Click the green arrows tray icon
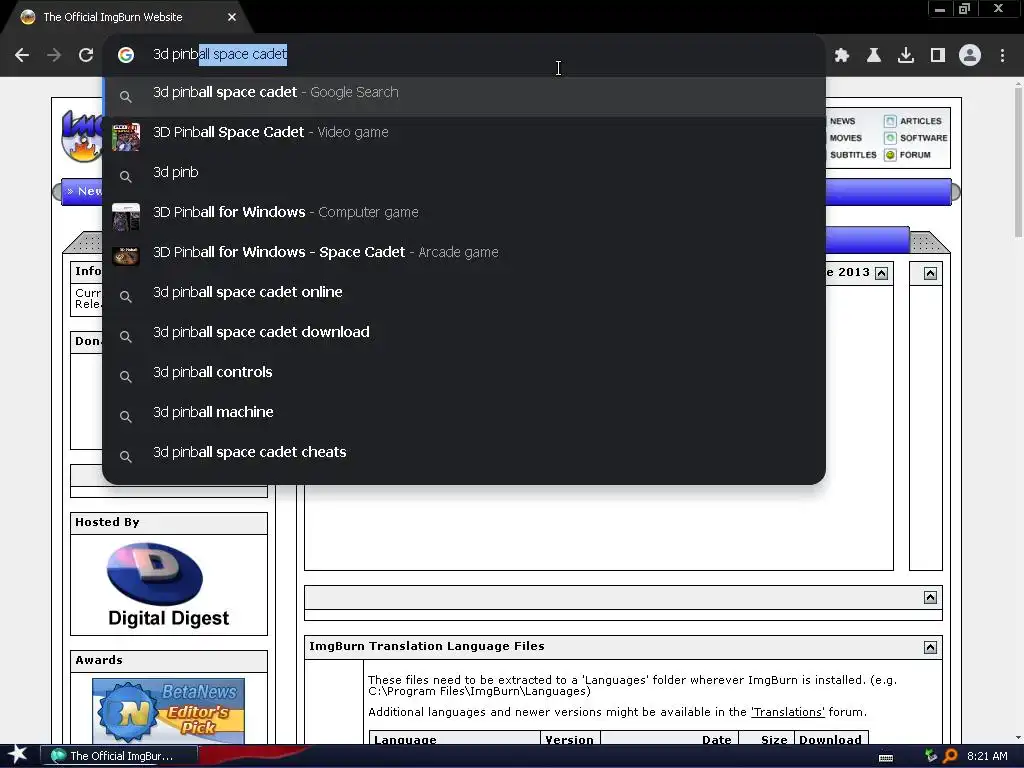Screen dimensions: 1024x768 pos(931,756)
